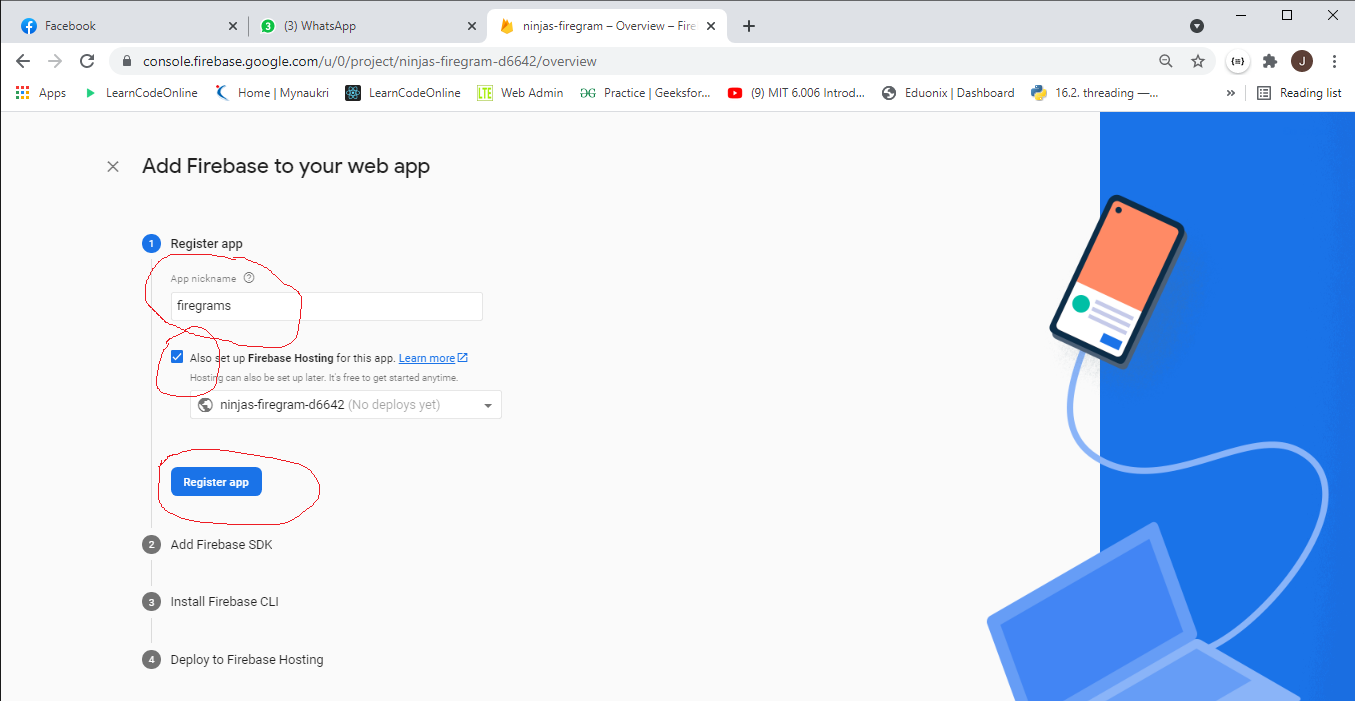The height and width of the screenshot is (701, 1355).
Task: Click the Register app step heading
Action: pos(207,244)
